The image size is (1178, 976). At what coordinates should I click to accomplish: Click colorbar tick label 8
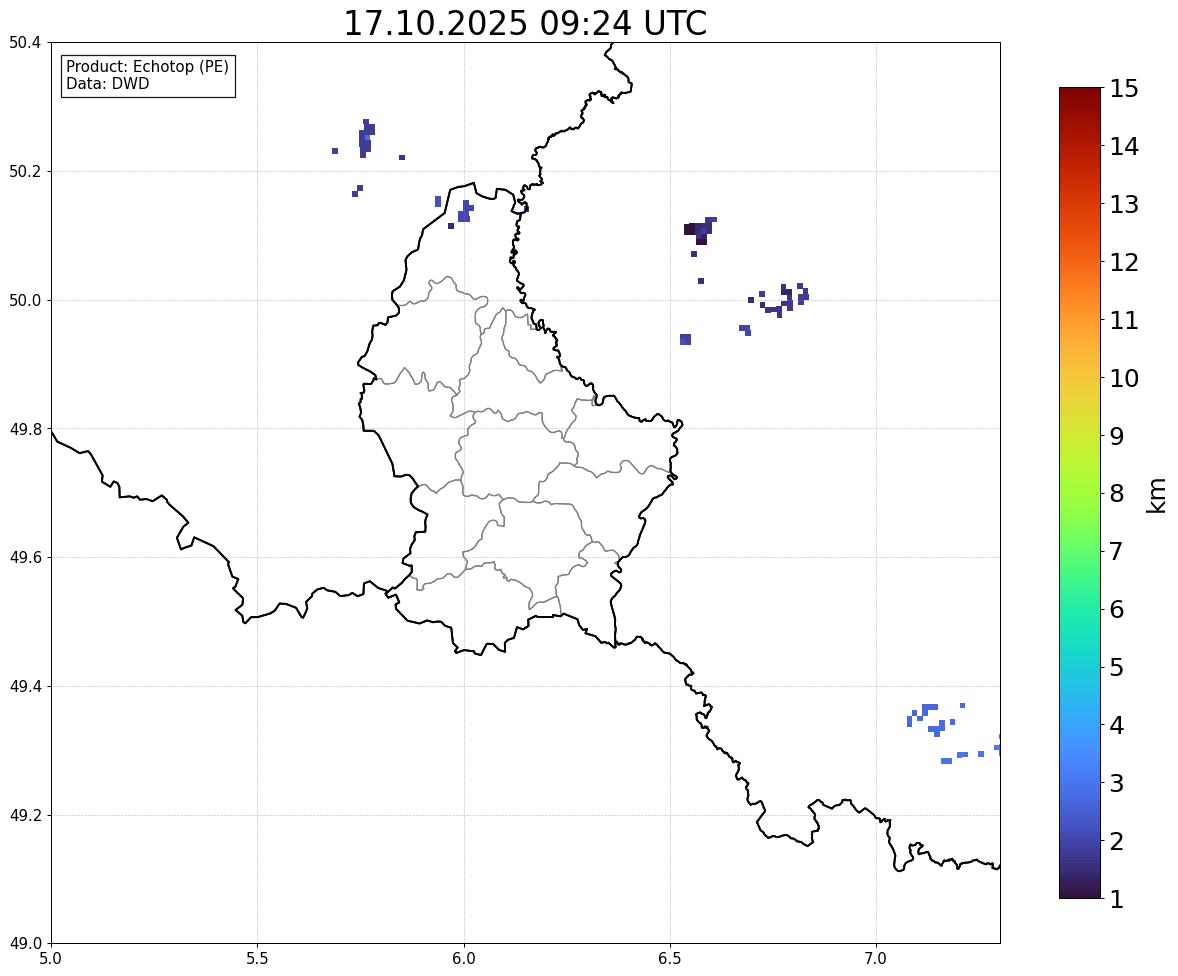pos(1117,494)
